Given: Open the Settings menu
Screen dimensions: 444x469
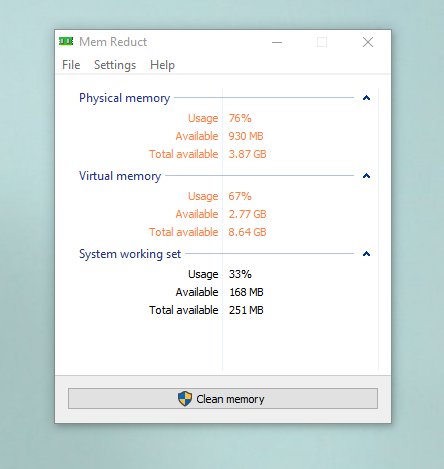Looking at the screenshot, I should click(115, 65).
